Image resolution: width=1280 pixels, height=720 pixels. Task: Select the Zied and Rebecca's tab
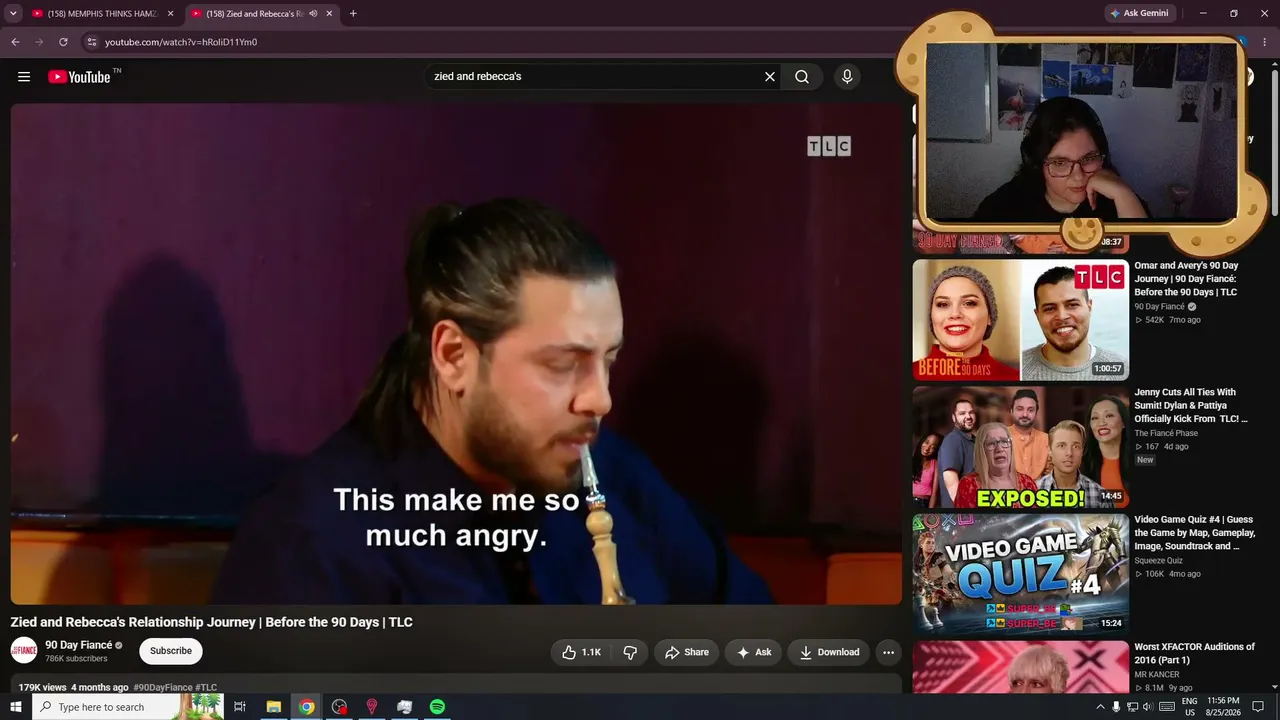click(262, 14)
